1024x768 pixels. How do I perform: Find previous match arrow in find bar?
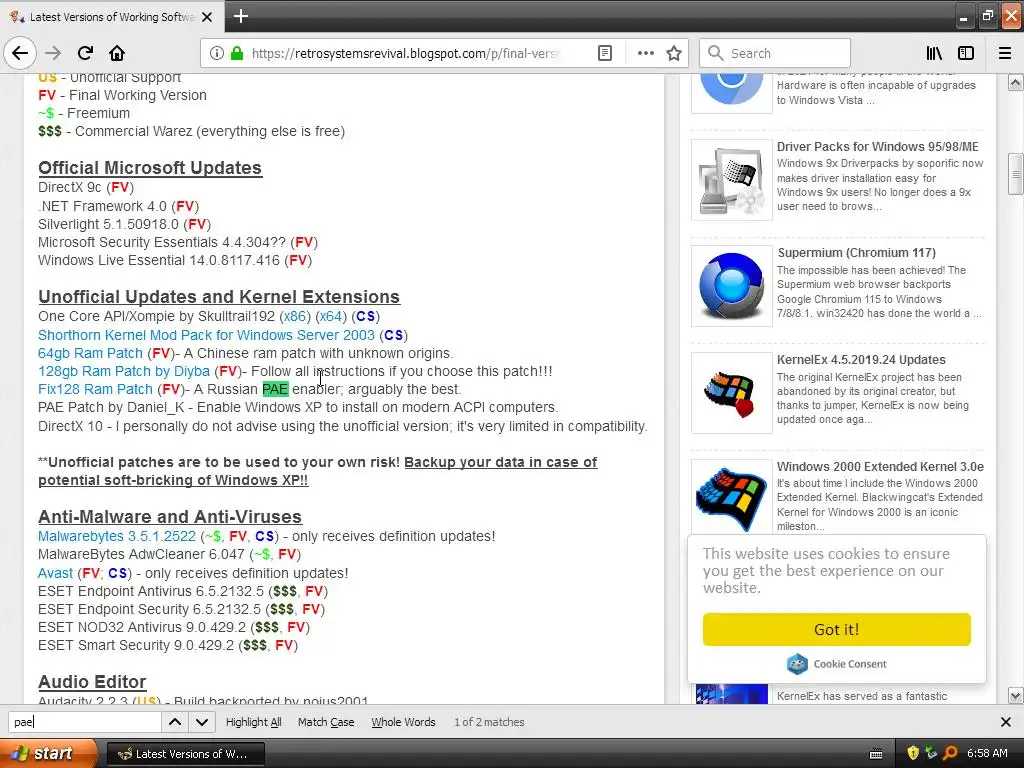pyautogui.click(x=175, y=722)
